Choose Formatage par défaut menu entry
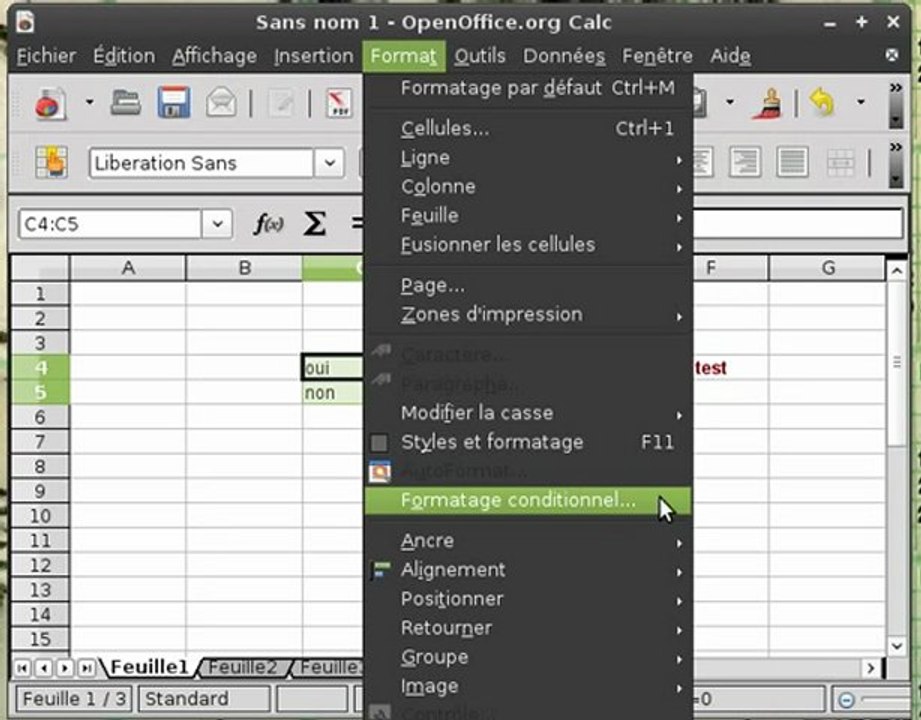The image size is (921, 720). click(x=528, y=88)
